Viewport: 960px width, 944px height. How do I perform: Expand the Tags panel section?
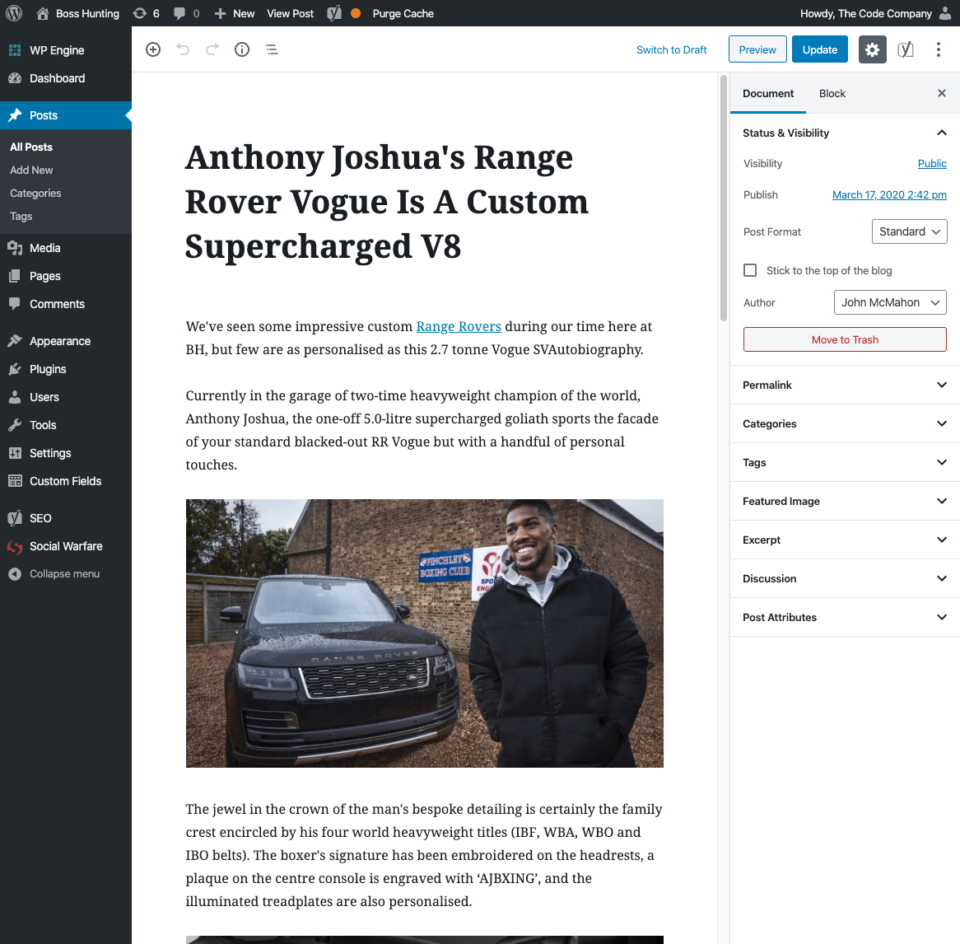click(x=845, y=462)
